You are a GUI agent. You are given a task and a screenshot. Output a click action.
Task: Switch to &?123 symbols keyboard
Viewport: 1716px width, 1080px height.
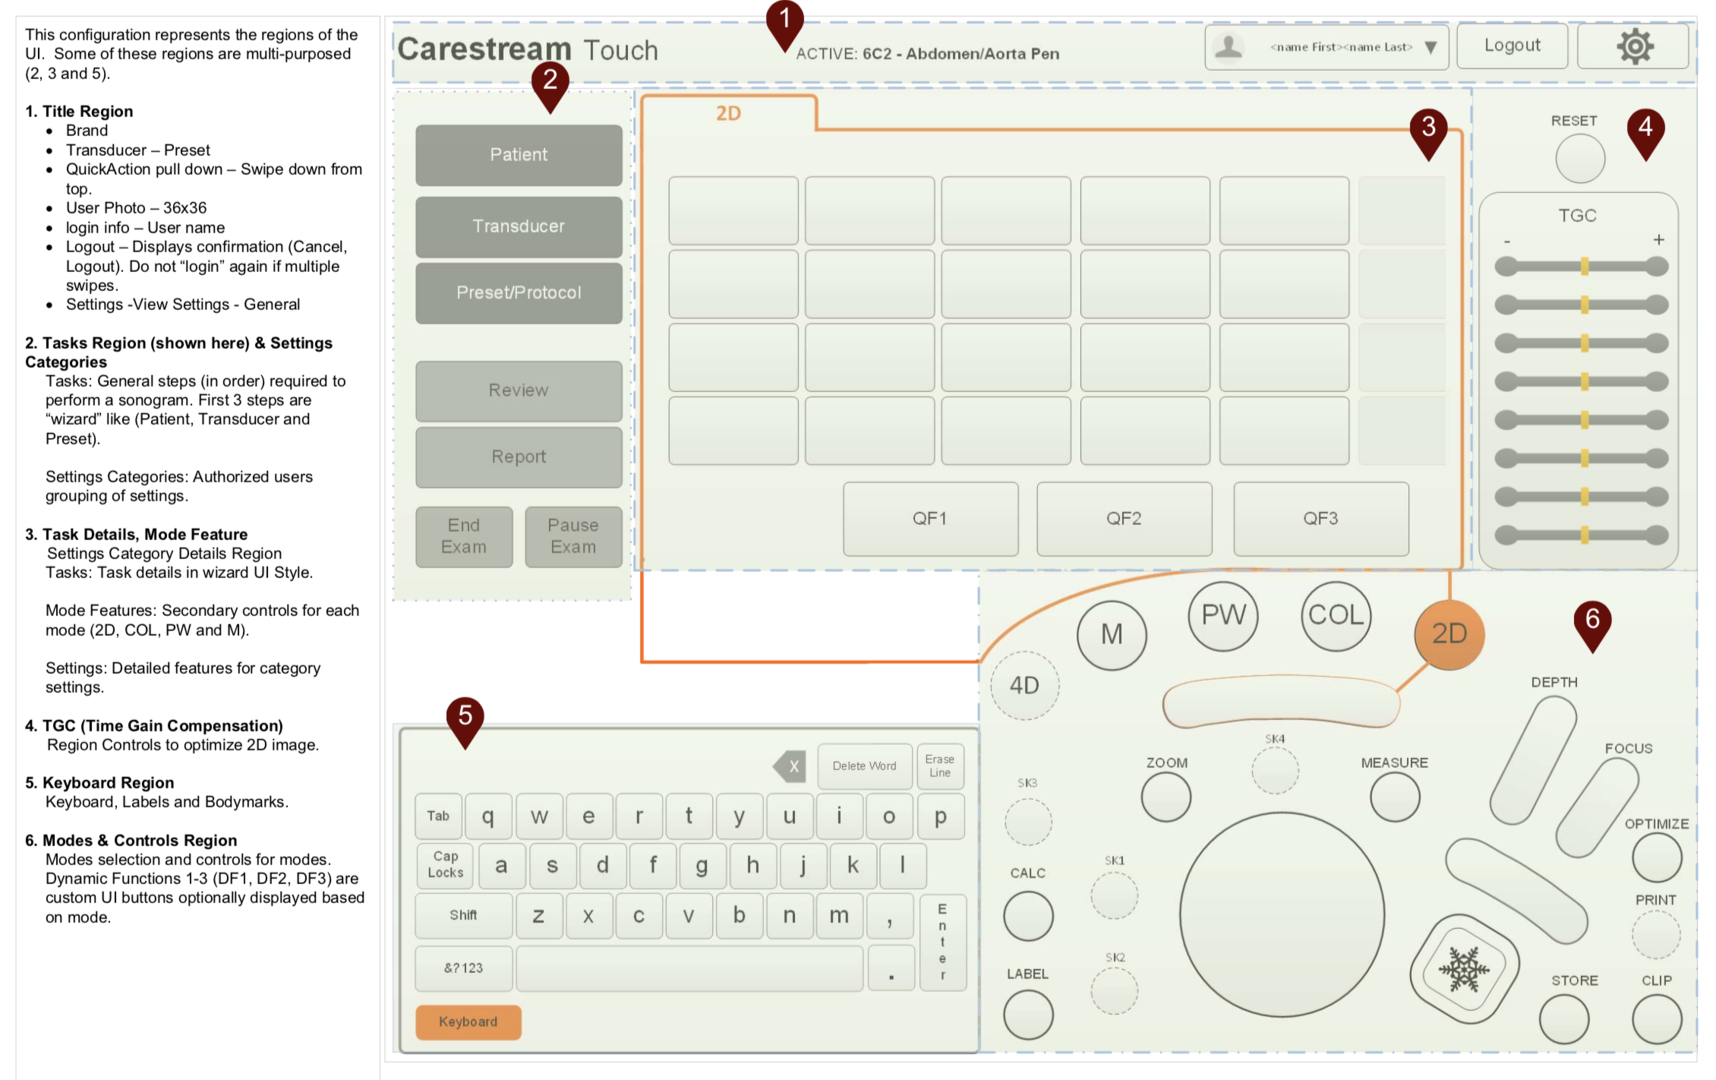coord(464,968)
